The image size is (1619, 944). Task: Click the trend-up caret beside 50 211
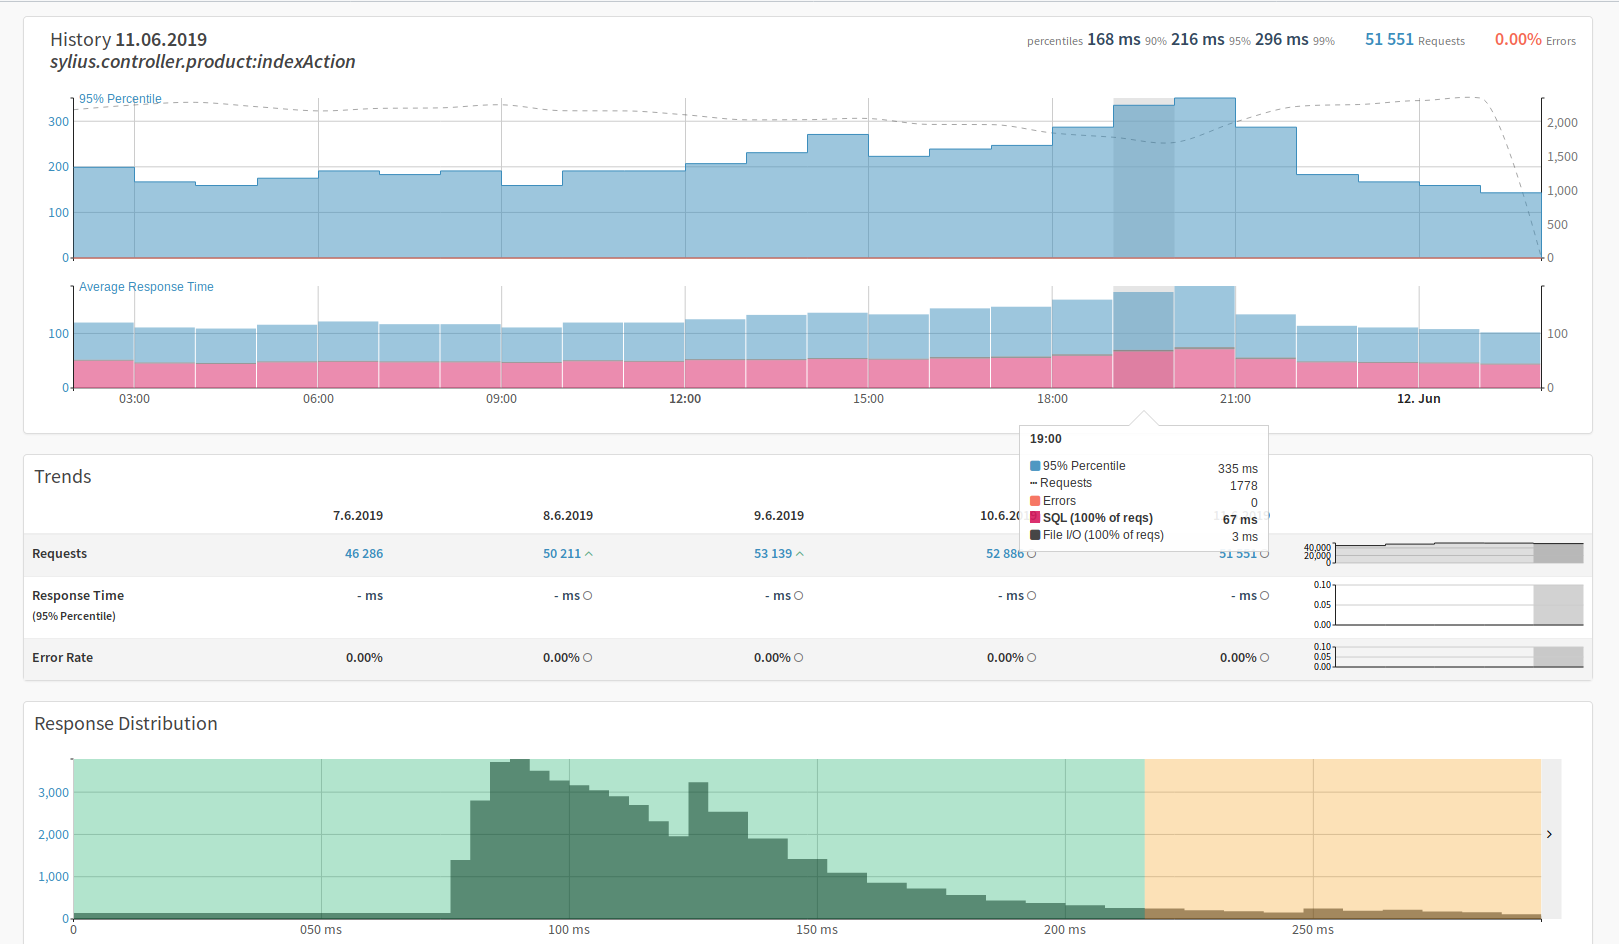[589, 554]
